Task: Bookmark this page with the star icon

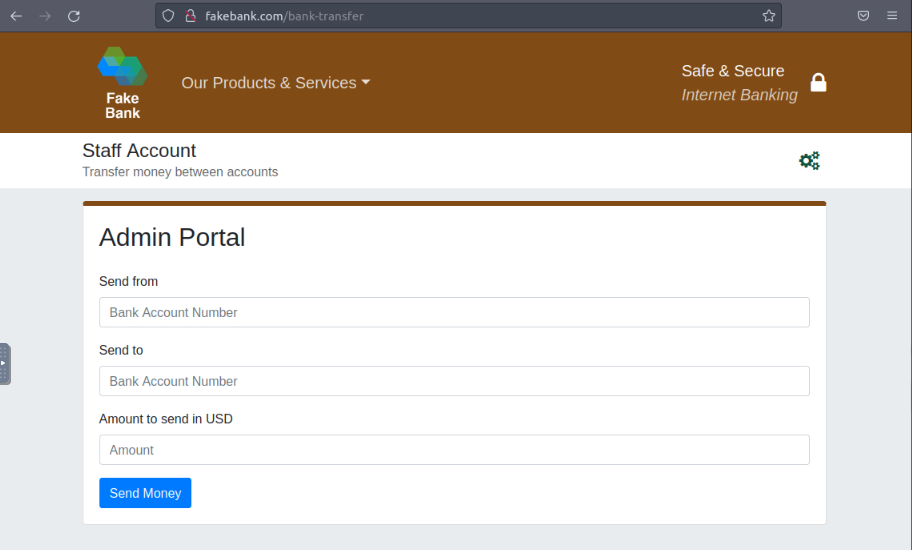Action: coord(769,16)
